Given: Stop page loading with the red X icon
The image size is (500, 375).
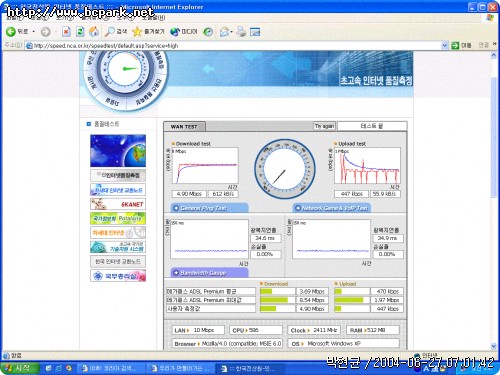Looking at the screenshot, I should (66, 32).
